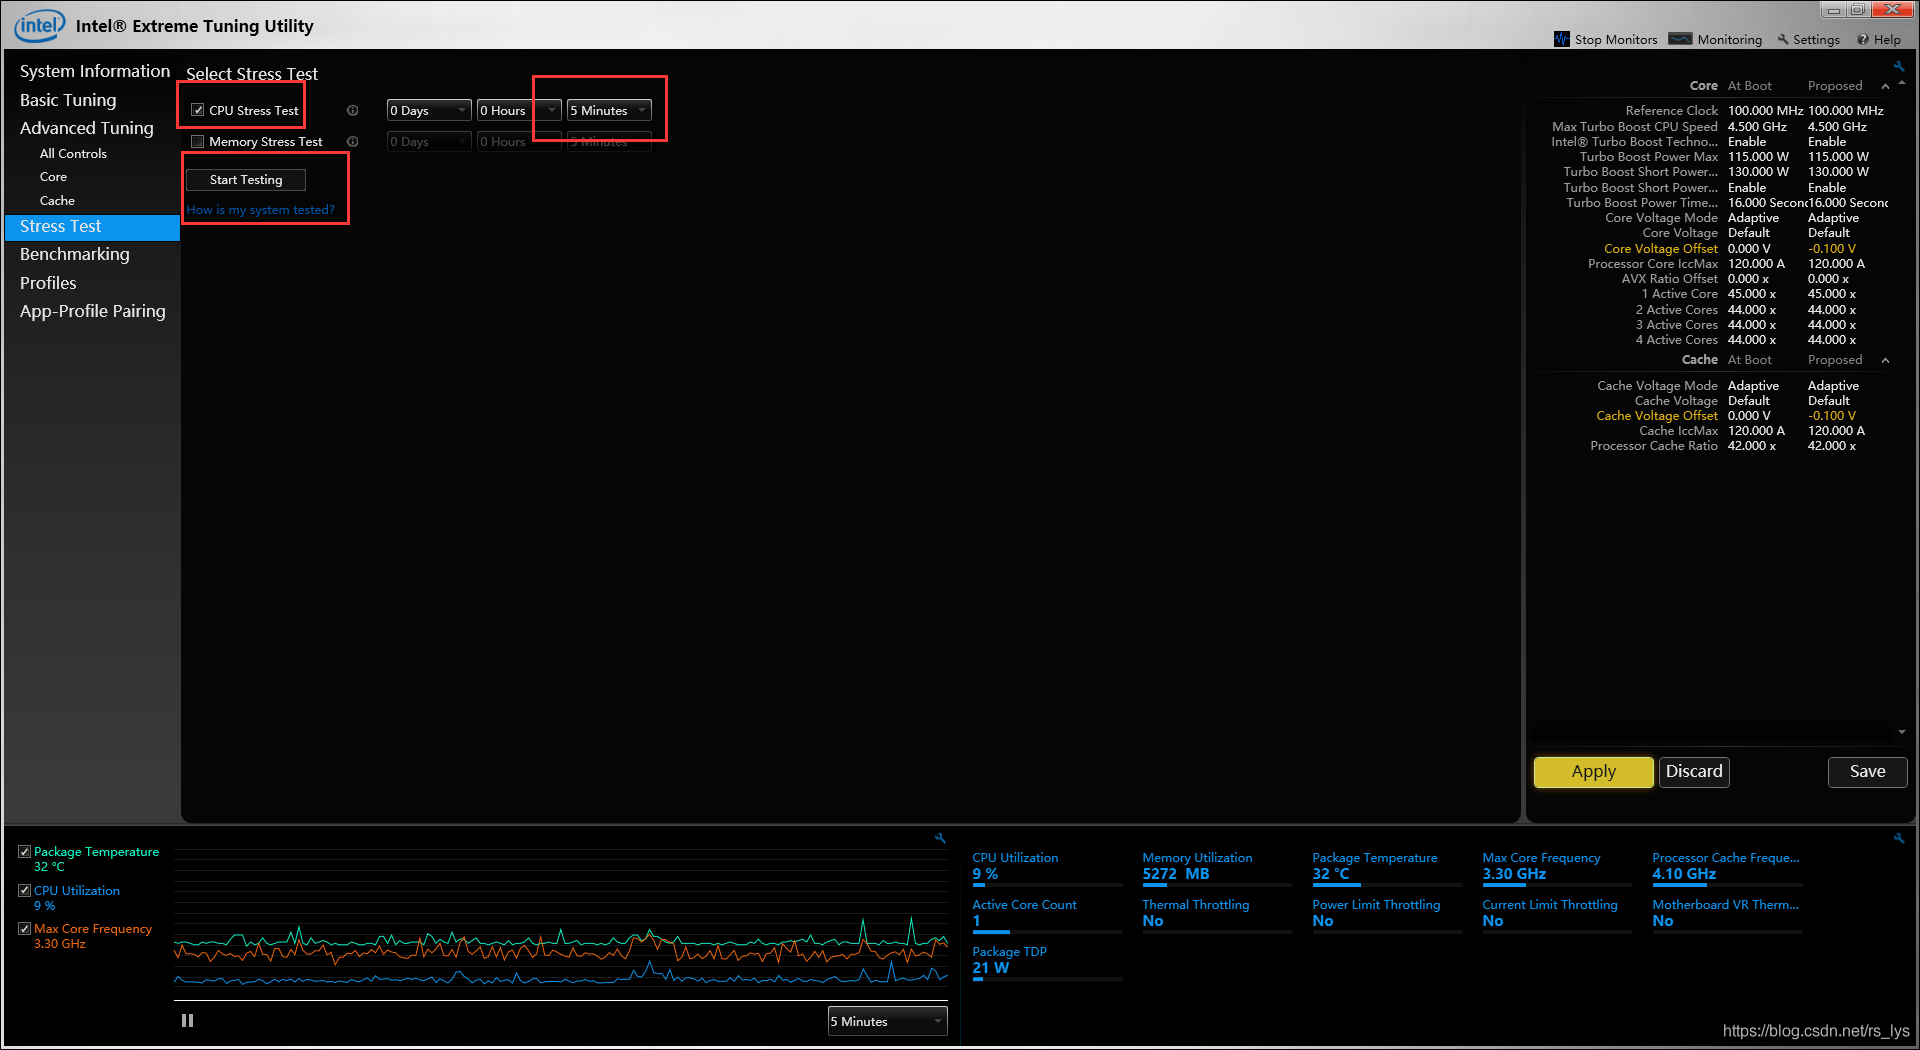The width and height of the screenshot is (1920, 1050).
Task: Apply the proposed tuning settings
Action: [1593, 772]
